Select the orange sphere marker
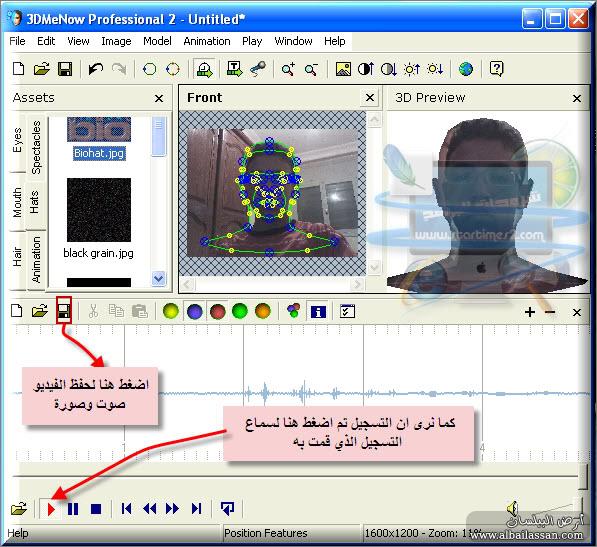597x547 pixels. [x=263, y=311]
